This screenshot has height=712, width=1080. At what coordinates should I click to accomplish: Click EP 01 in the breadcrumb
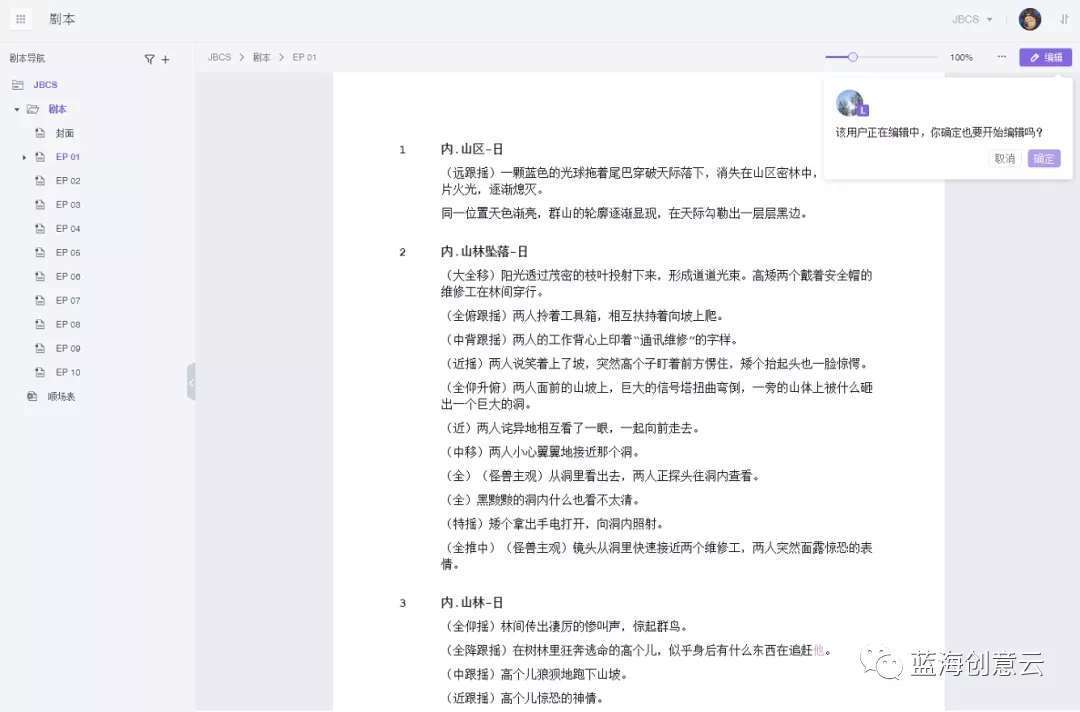click(x=304, y=57)
